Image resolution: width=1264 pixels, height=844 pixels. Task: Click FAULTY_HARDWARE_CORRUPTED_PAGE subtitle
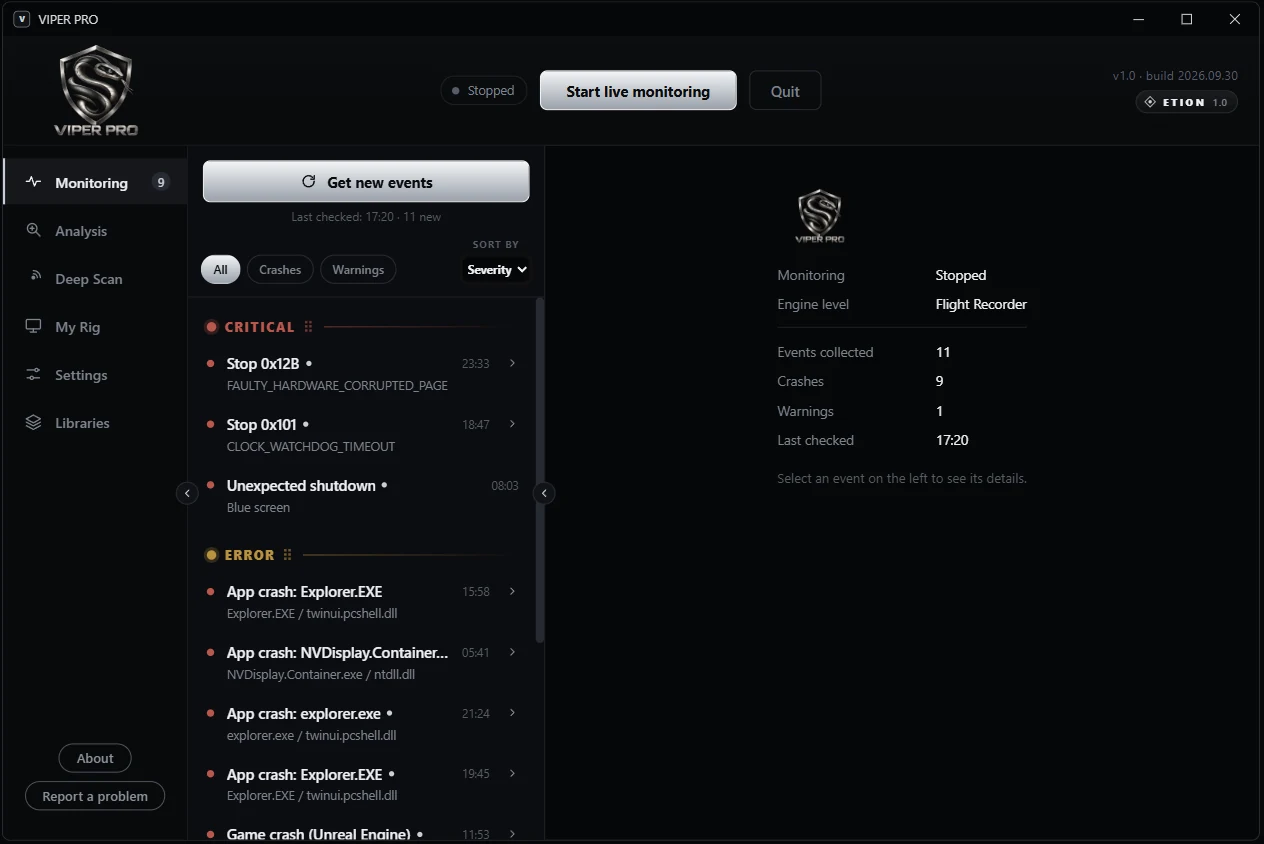tap(337, 386)
